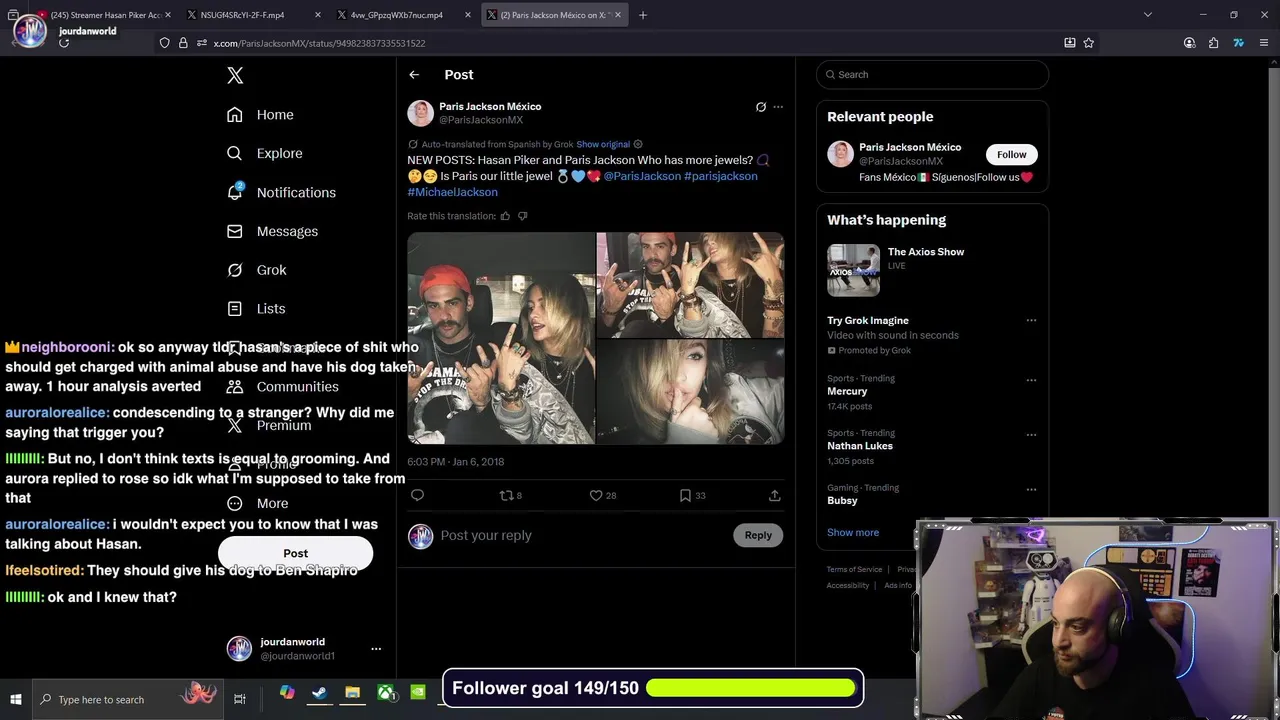The width and height of the screenshot is (1280, 720).
Task: Click the back arrow beside Post
Action: tap(414, 75)
